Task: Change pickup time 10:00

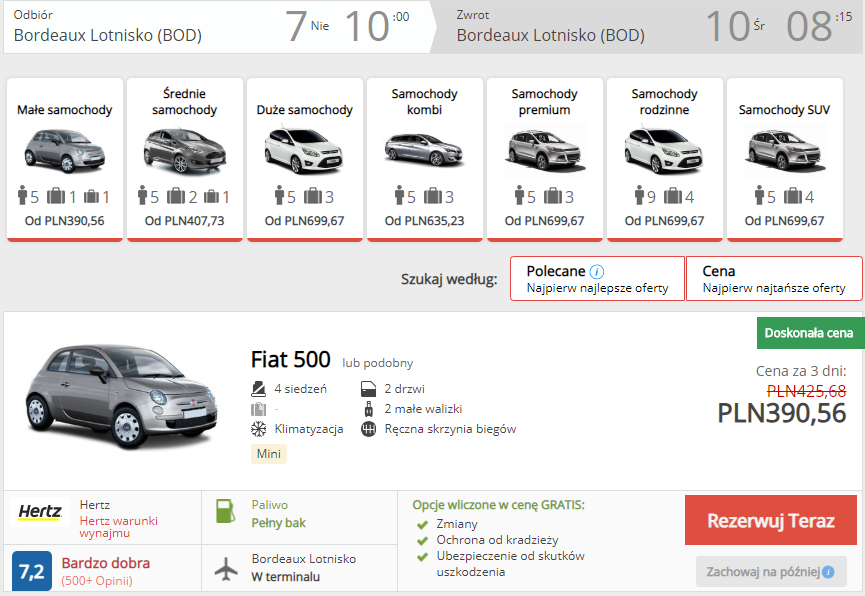Action: [x=377, y=26]
